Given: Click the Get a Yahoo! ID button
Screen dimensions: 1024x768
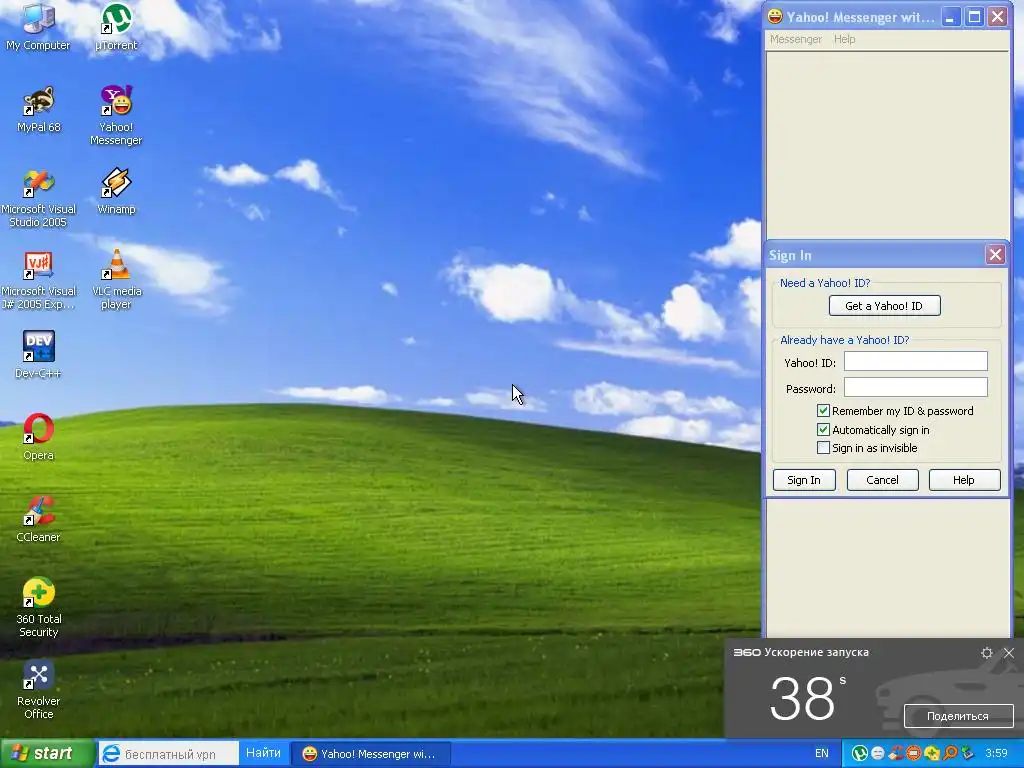Looking at the screenshot, I should coord(885,306).
